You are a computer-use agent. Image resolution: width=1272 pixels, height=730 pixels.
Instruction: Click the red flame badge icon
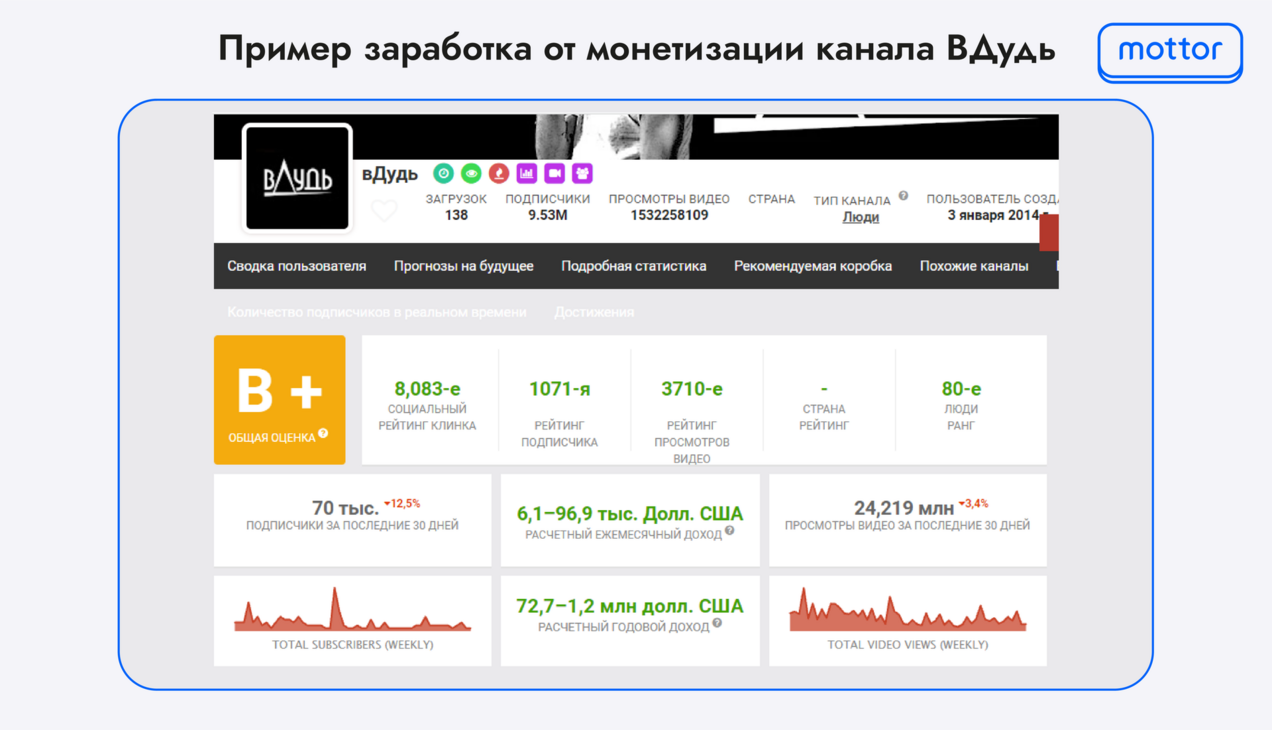click(499, 173)
